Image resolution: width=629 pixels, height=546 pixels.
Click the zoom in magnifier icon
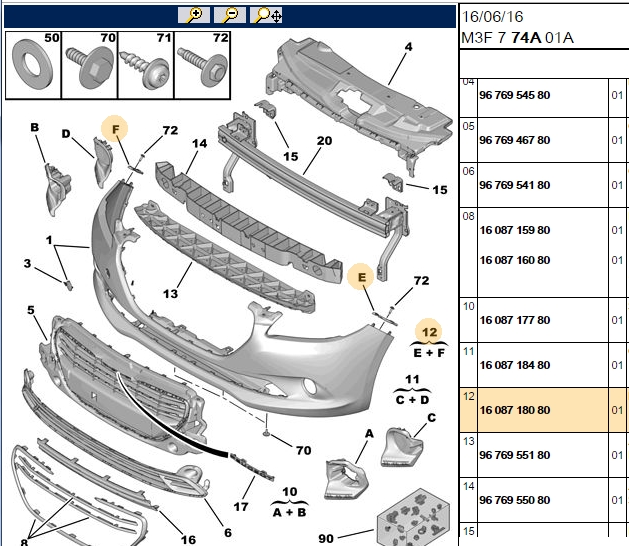point(194,15)
